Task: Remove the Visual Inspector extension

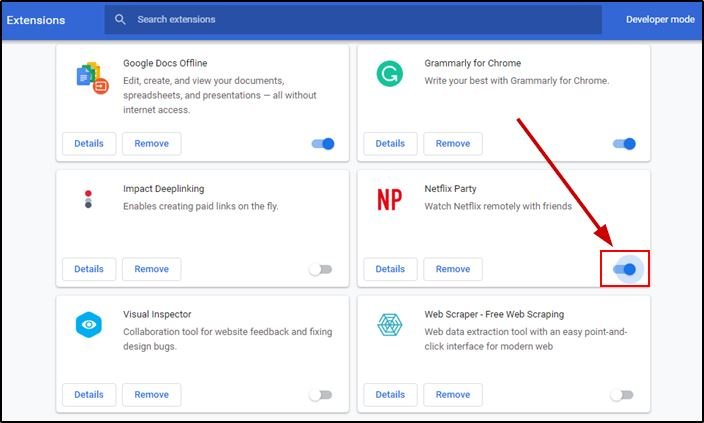Action: 152,395
